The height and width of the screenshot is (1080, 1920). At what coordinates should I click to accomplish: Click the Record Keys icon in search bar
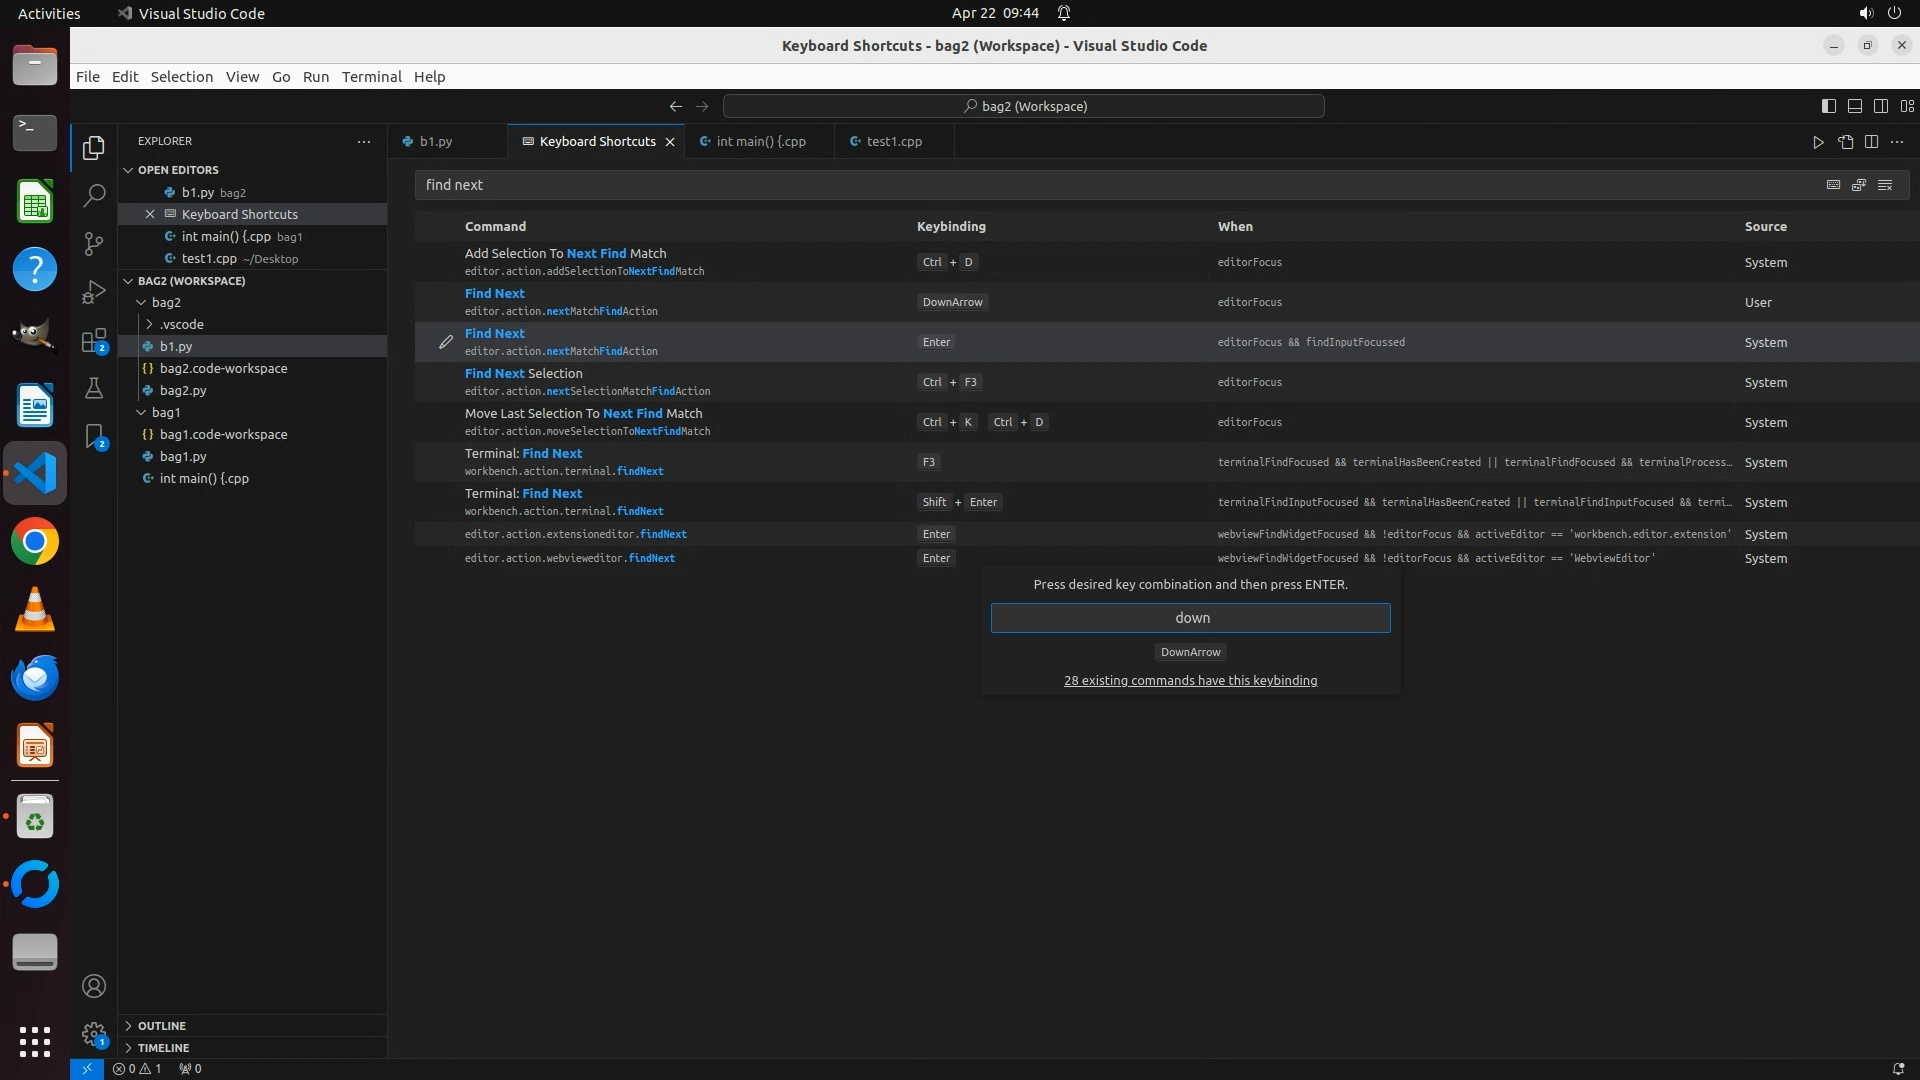point(1833,185)
